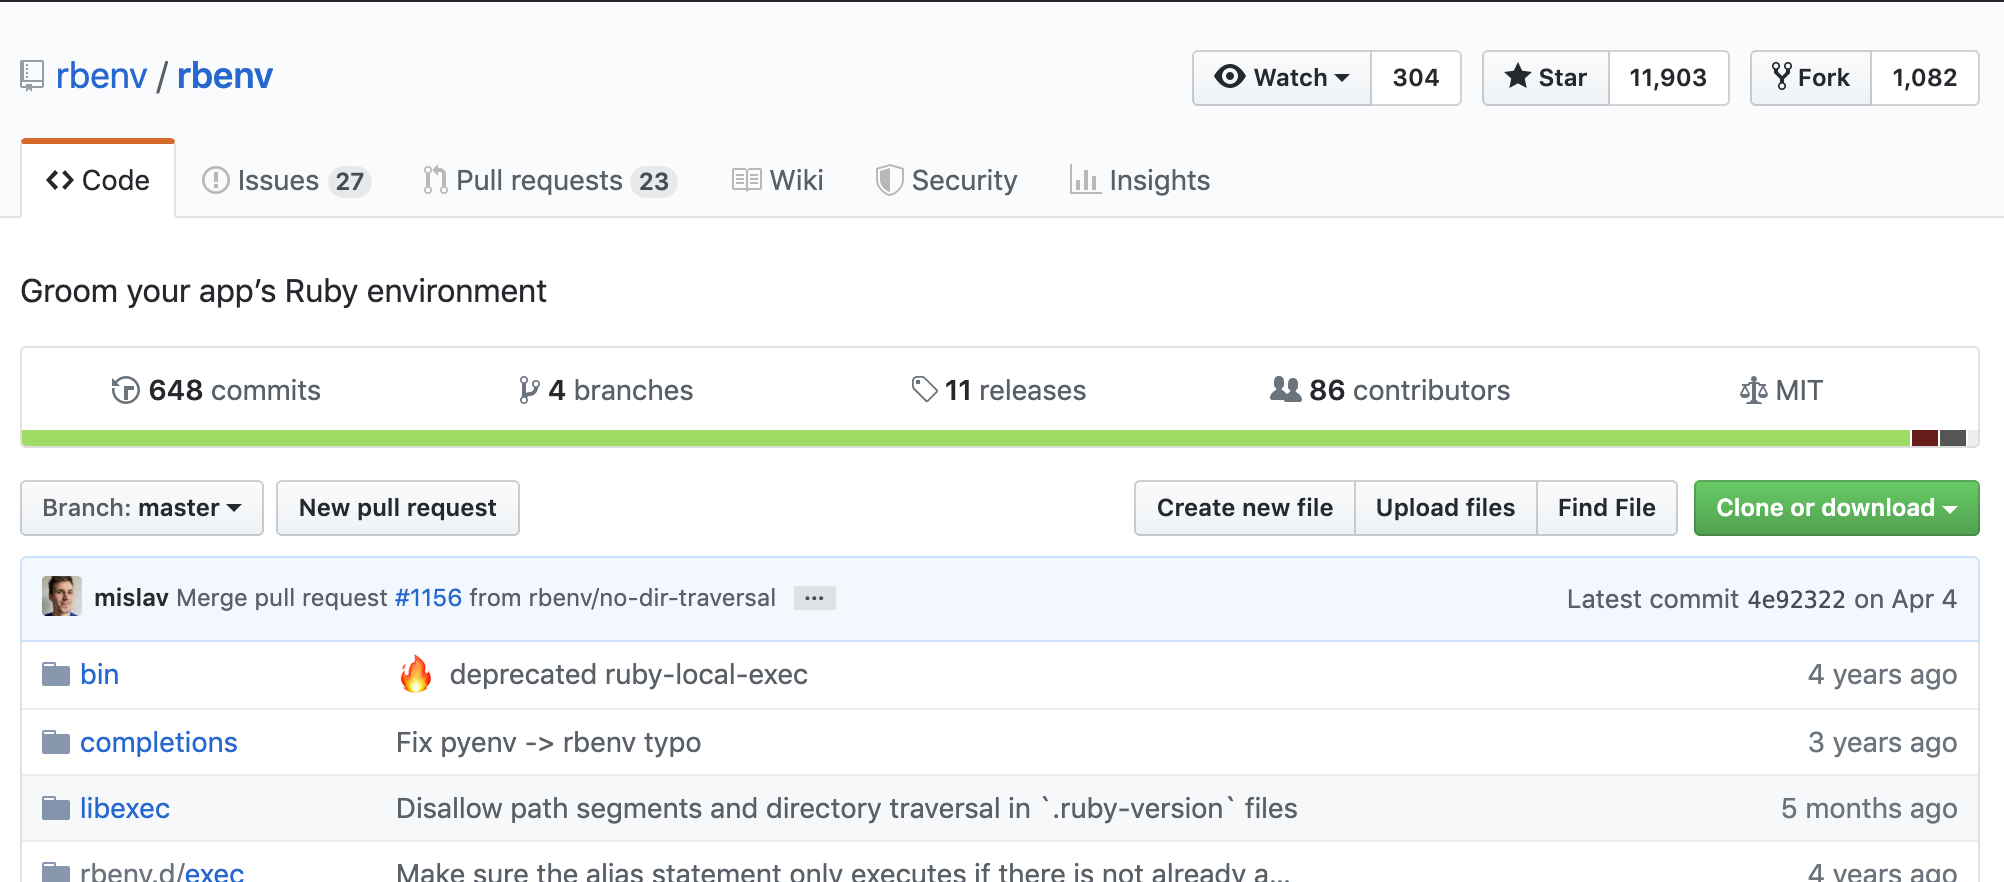
Task: Click the libexec folder icon
Action: click(56, 808)
